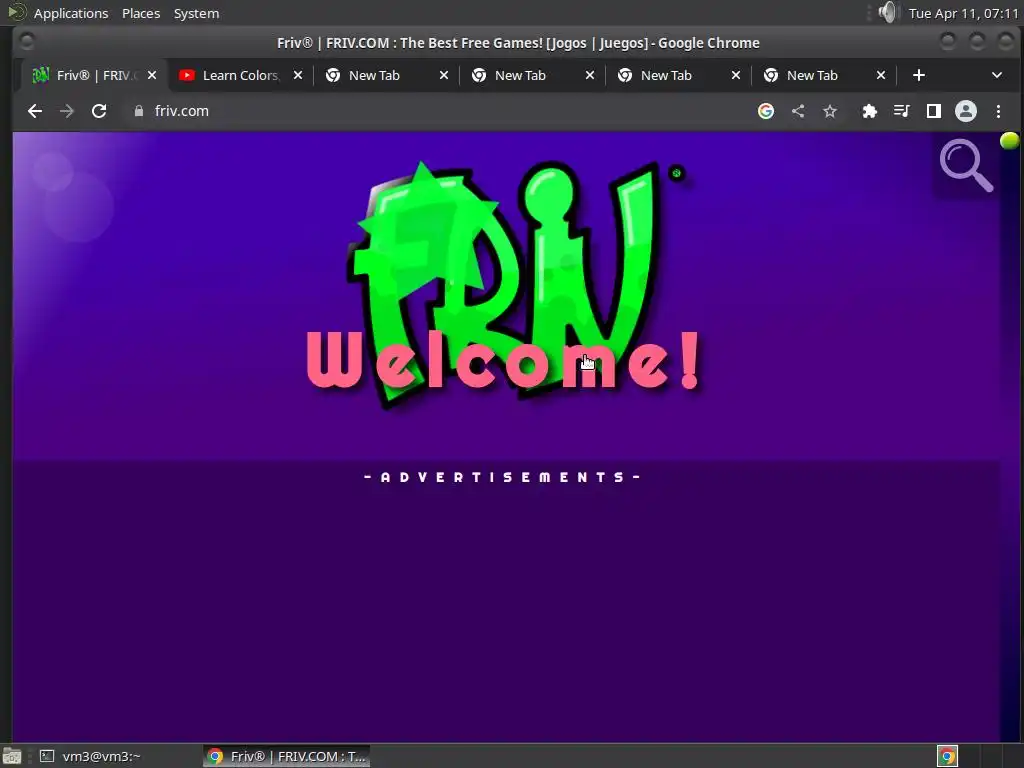Screen dimensions: 1024x768
Task: Click the show desktop icon in taskbar
Action: tap(12, 756)
